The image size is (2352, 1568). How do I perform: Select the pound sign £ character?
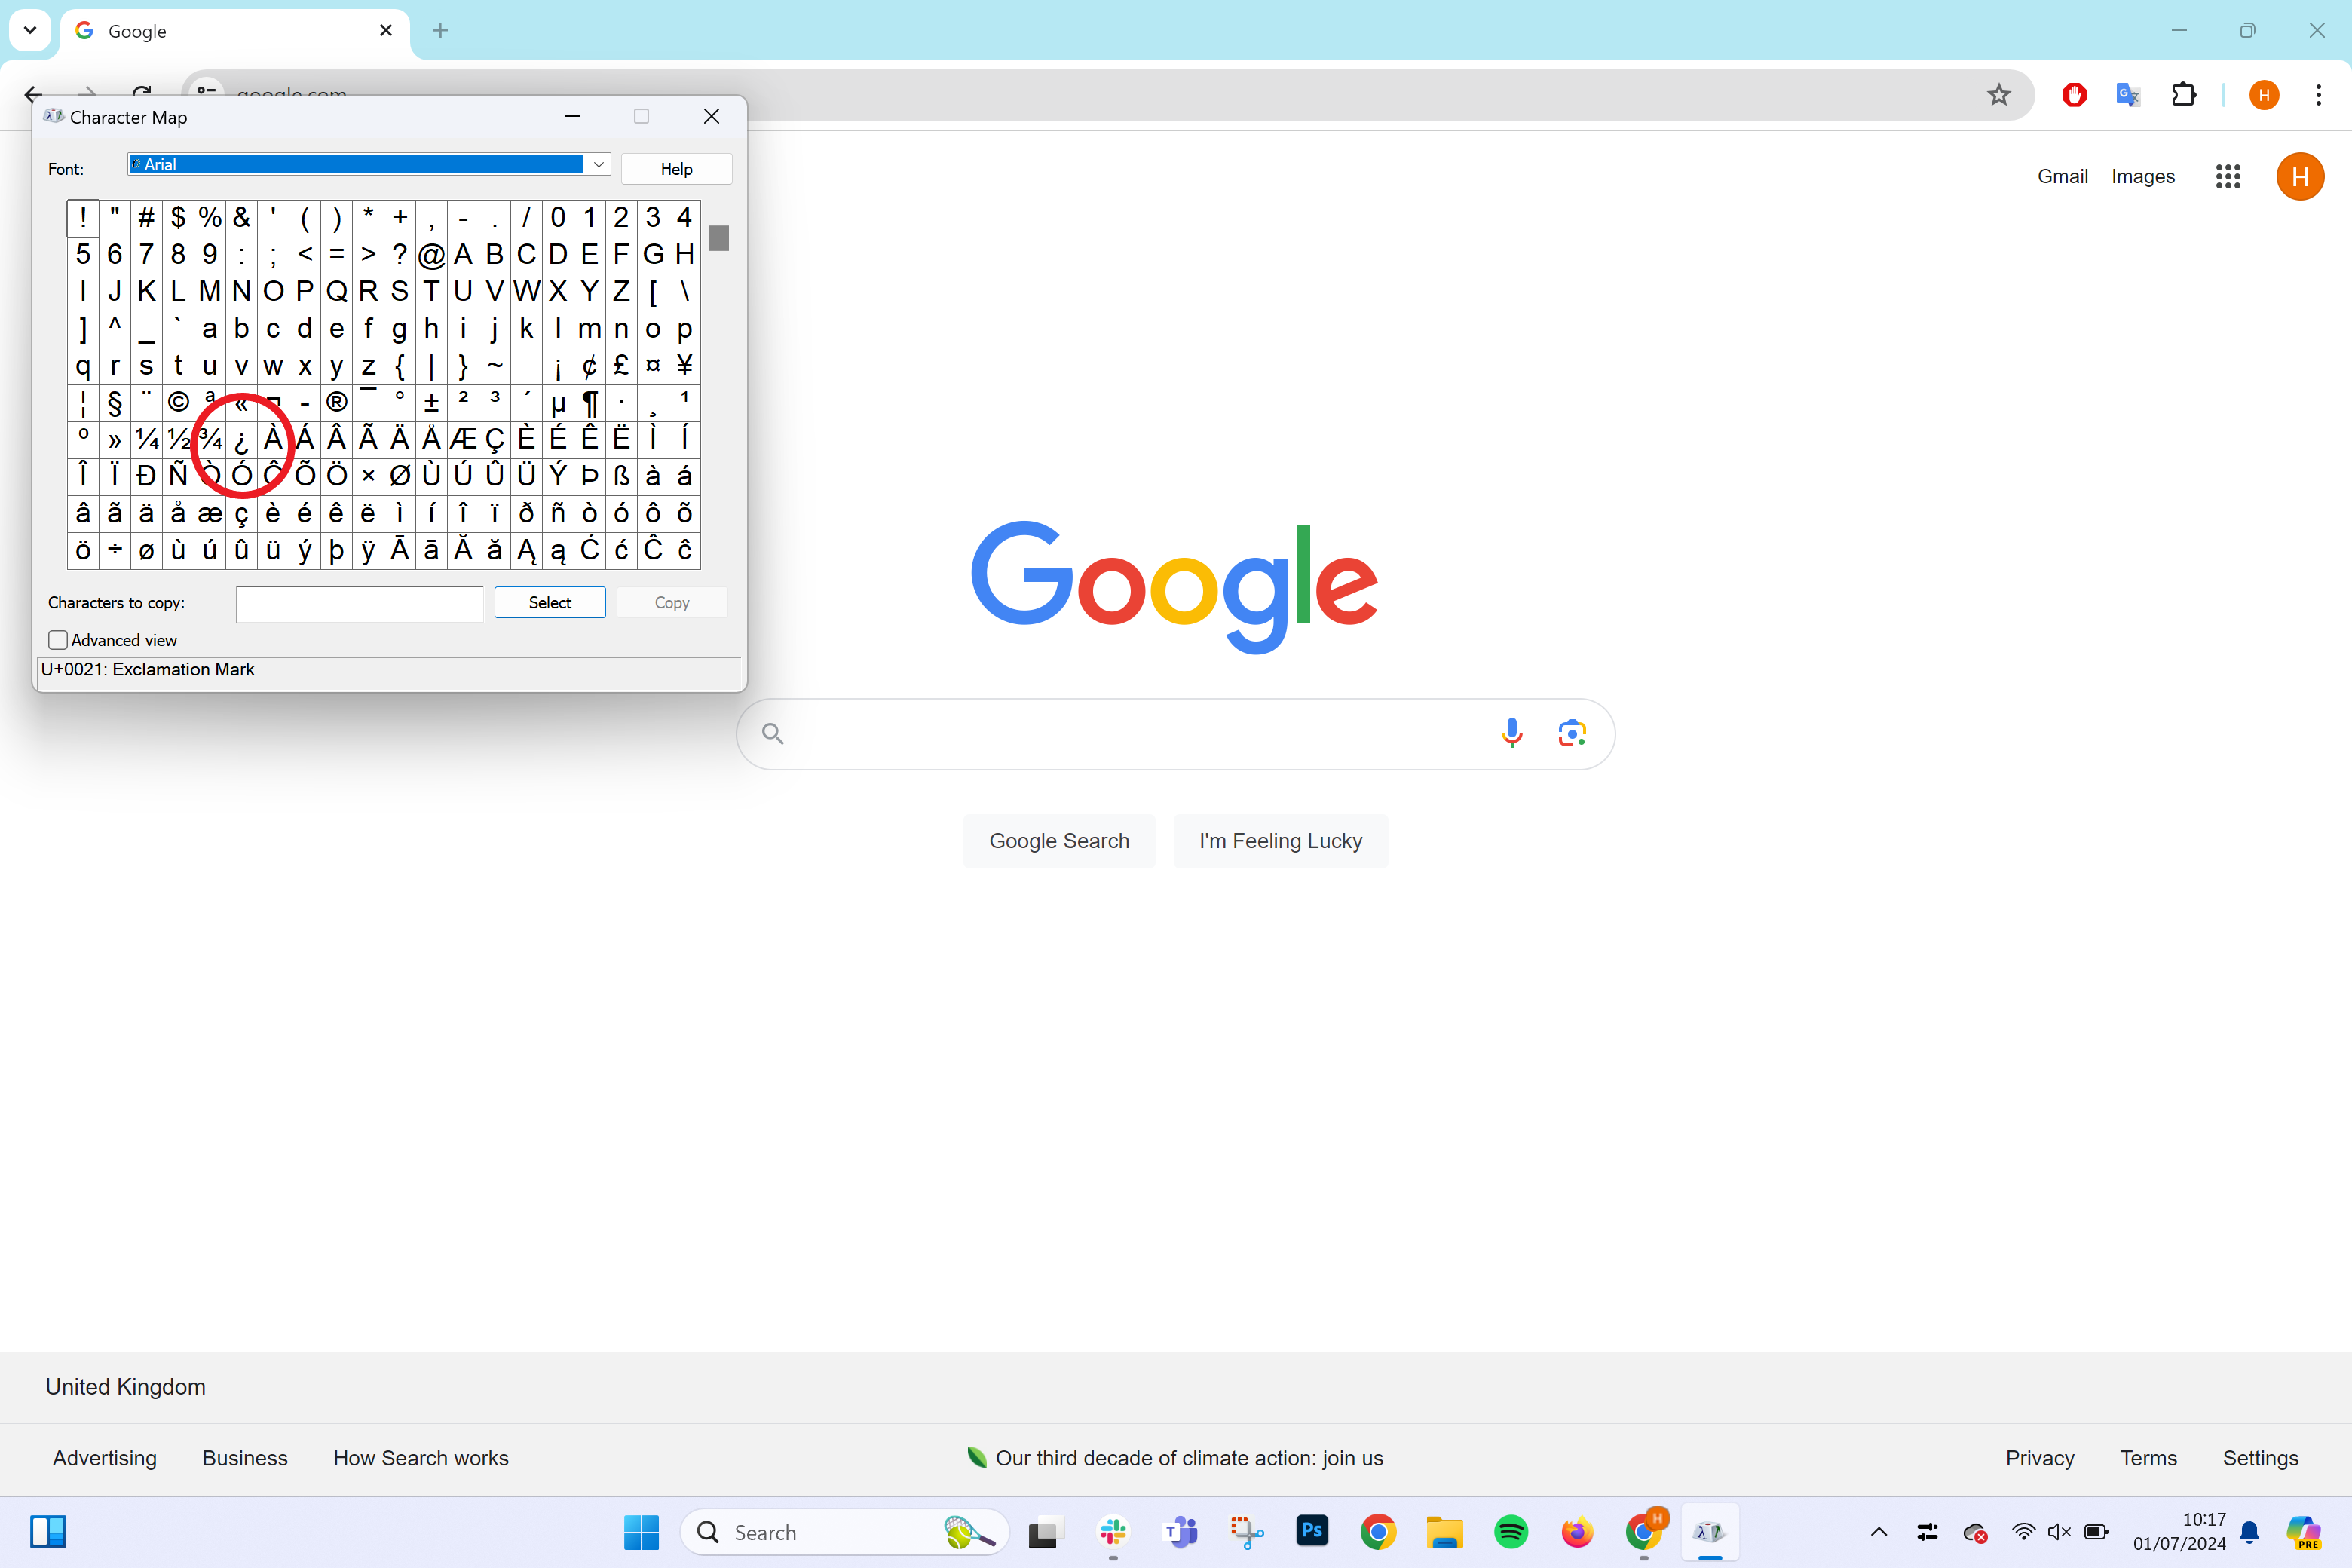click(621, 365)
